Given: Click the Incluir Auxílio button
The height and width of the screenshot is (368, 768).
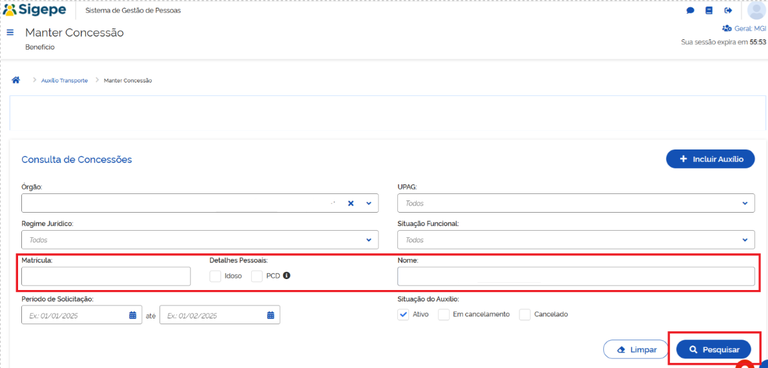Looking at the screenshot, I should tap(710, 159).
